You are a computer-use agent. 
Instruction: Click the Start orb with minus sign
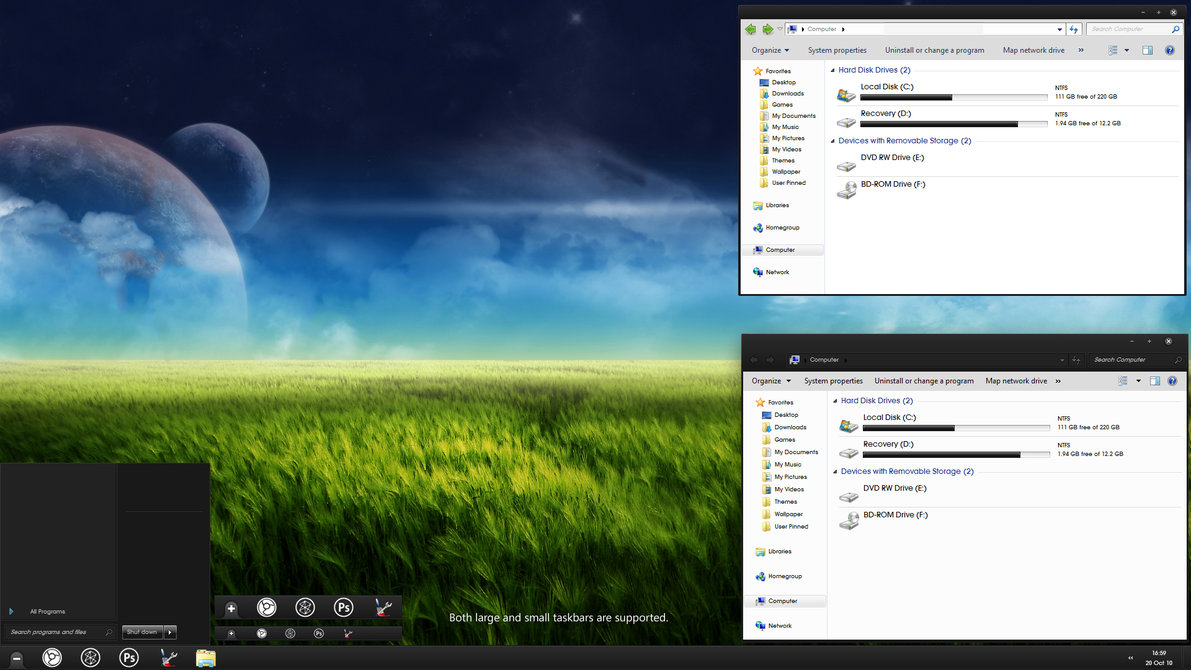tap(16, 659)
